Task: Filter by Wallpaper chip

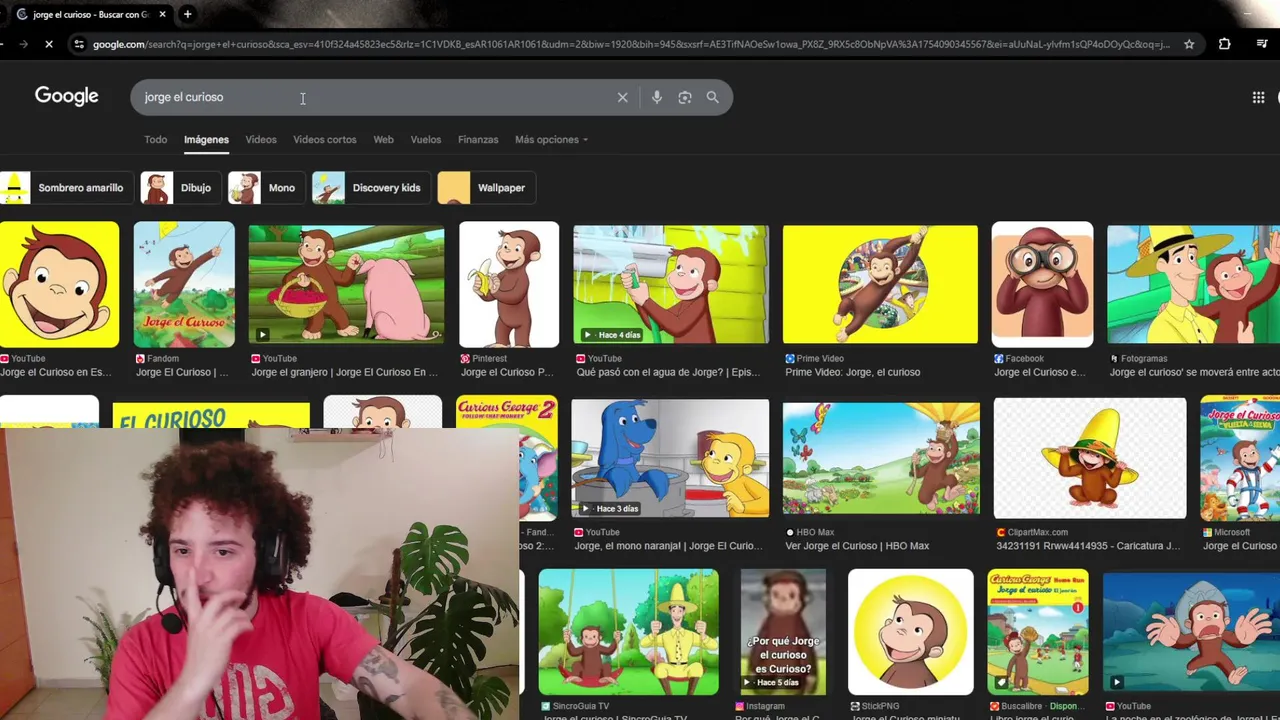Action: 486,188
